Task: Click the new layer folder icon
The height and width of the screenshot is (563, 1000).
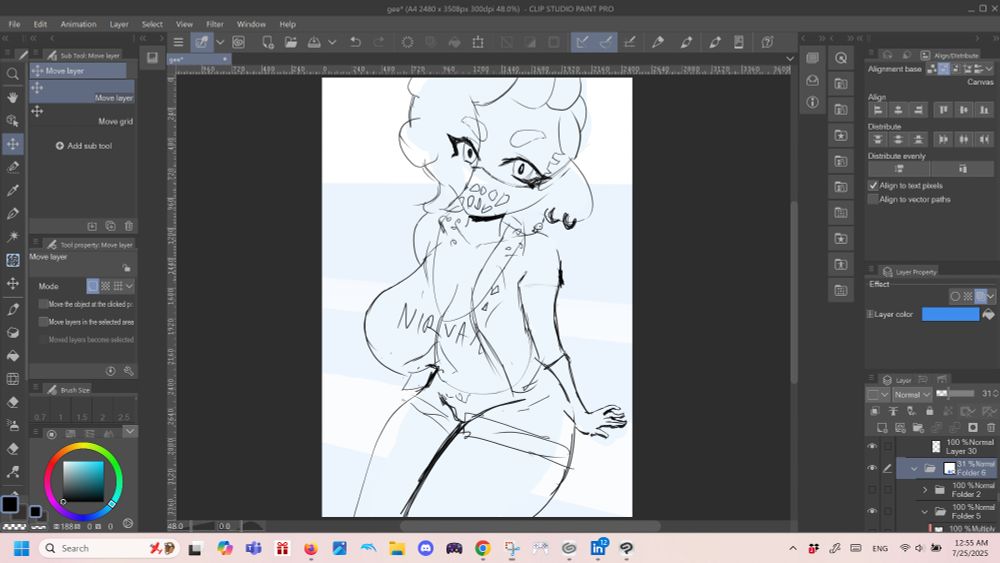Action: click(x=918, y=427)
